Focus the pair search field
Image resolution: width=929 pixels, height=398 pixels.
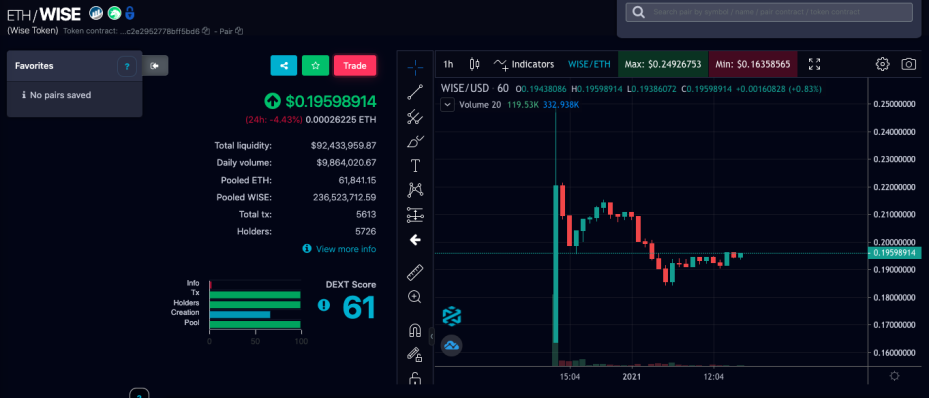coord(769,12)
